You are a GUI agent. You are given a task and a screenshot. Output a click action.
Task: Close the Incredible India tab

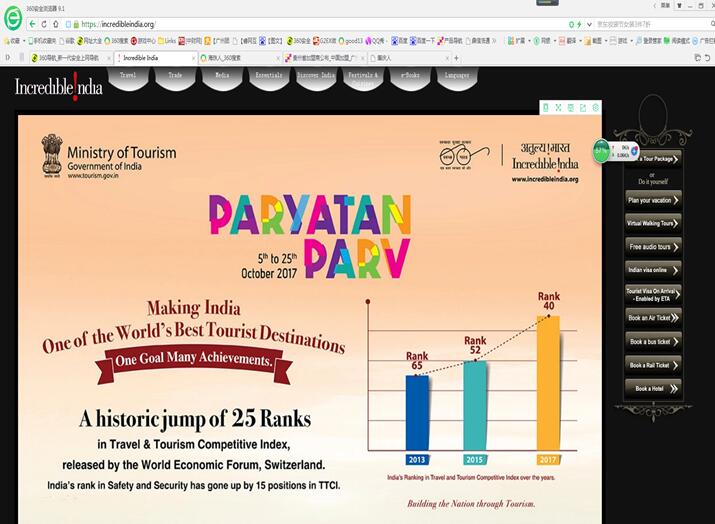193,58
